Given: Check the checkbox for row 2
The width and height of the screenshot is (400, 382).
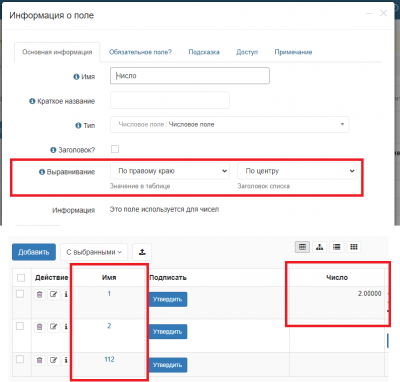Looking at the screenshot, I should [x=20, y=326].
